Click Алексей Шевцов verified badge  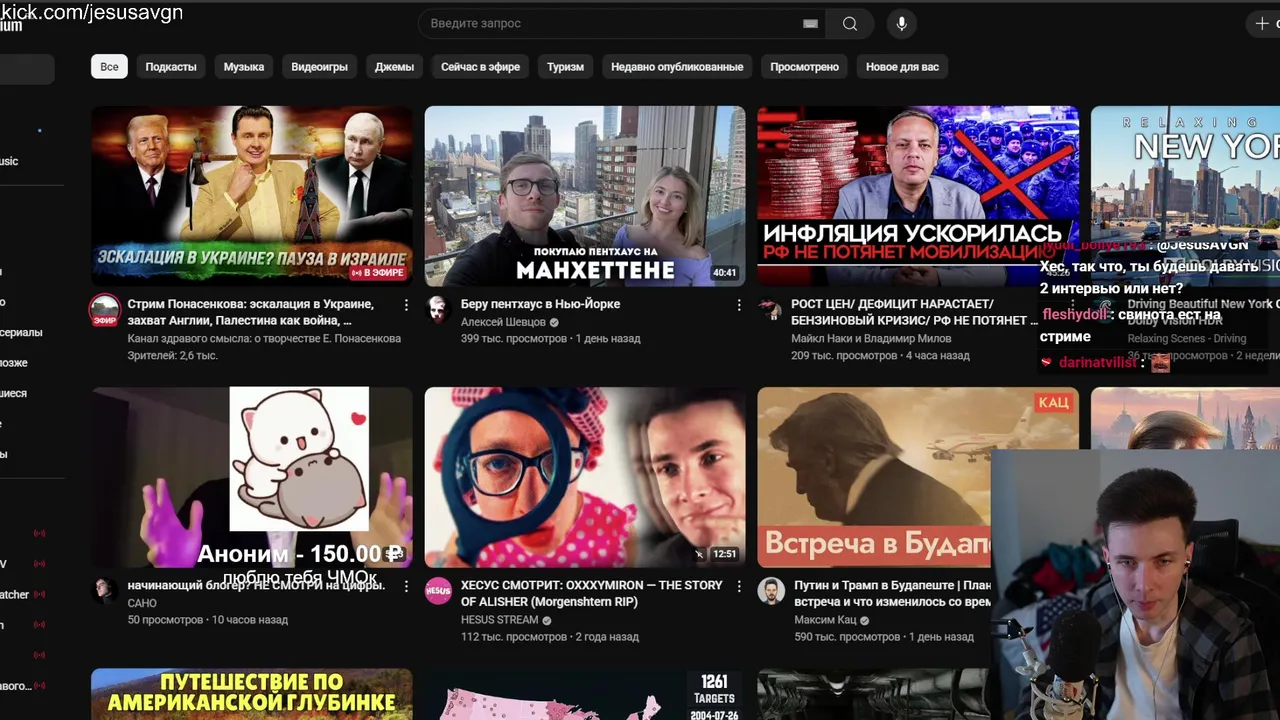(554, 322)
